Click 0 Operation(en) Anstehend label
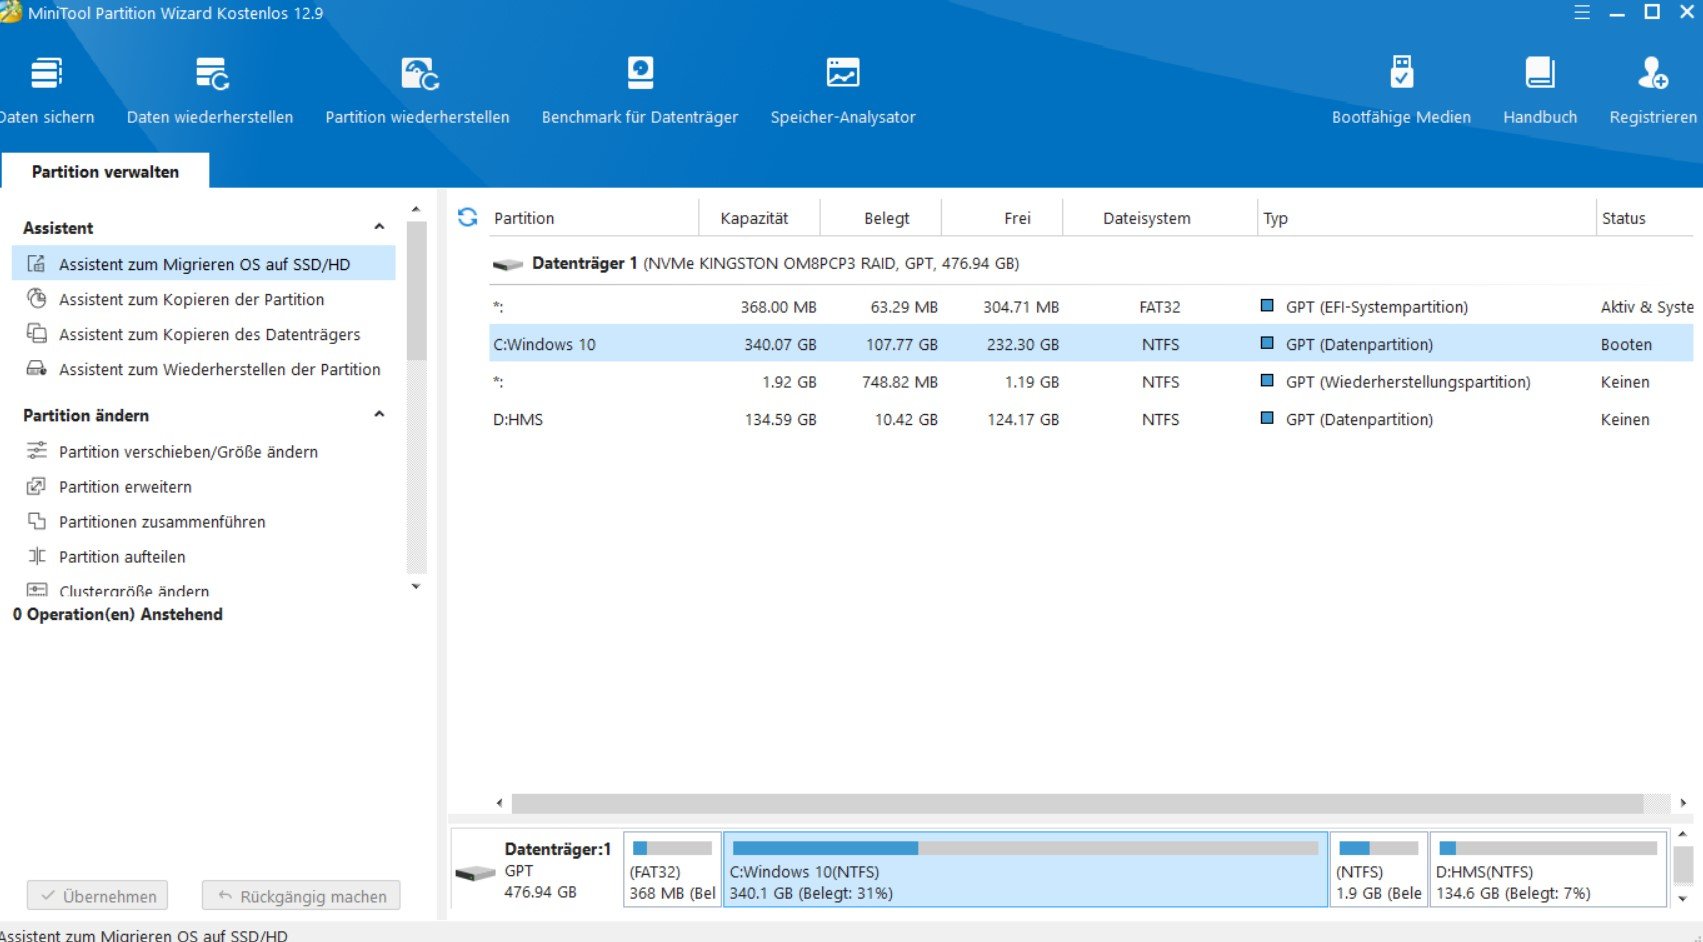The height and width of the screenshot is (942, 1703). 117,614
